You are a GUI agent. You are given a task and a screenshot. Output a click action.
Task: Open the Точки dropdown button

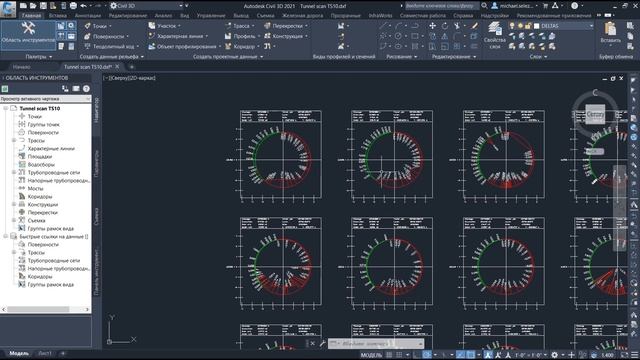point(98,26)
